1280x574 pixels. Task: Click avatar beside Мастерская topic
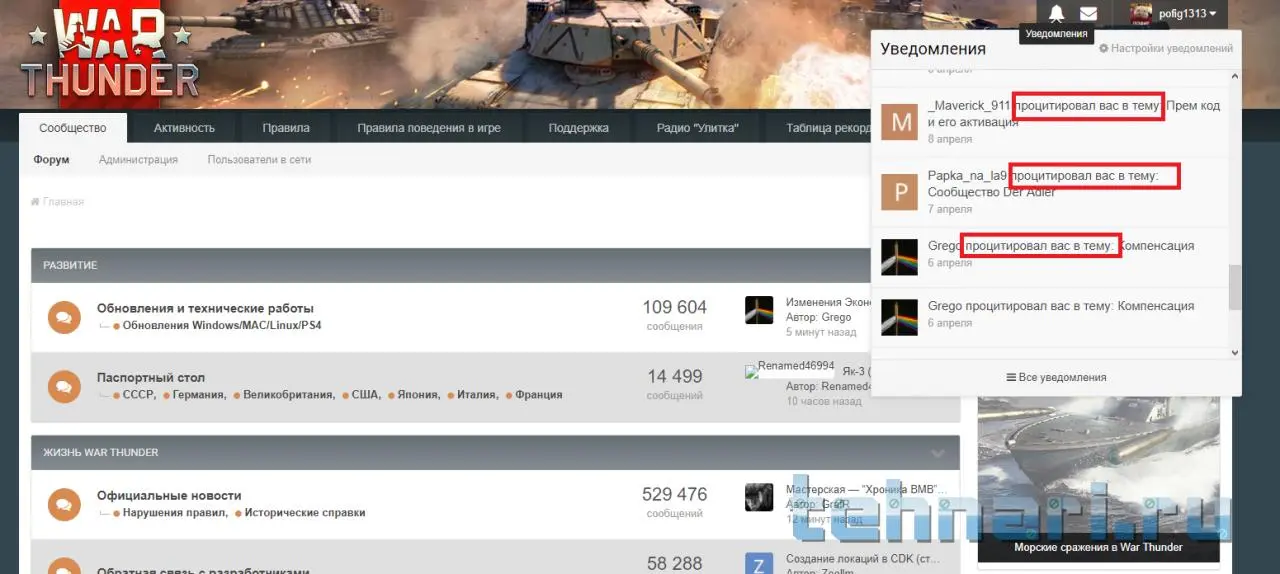759,497
